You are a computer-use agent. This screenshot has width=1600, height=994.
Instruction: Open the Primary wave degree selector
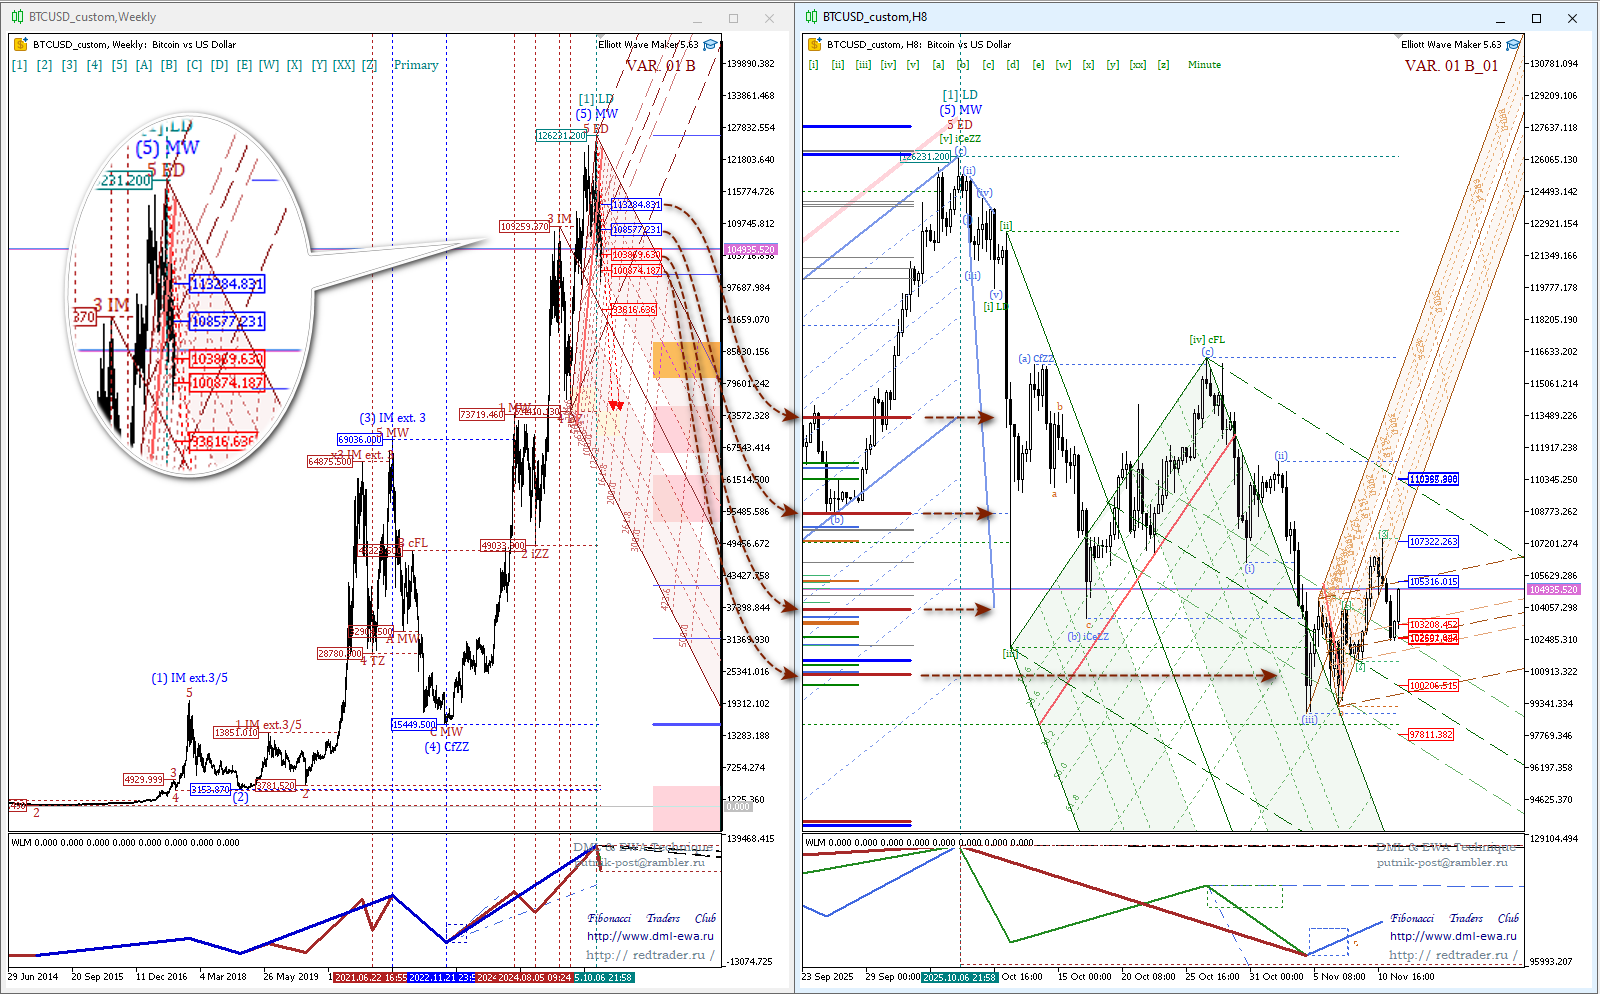pyautogui.click(x=416, y=65)
